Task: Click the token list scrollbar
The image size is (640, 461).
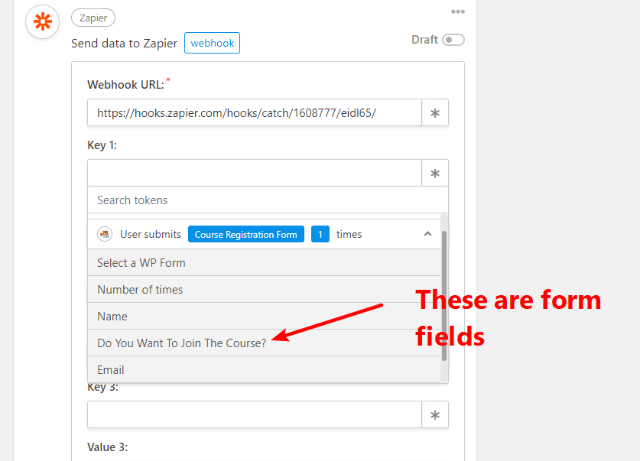Action: click(444, 296)
